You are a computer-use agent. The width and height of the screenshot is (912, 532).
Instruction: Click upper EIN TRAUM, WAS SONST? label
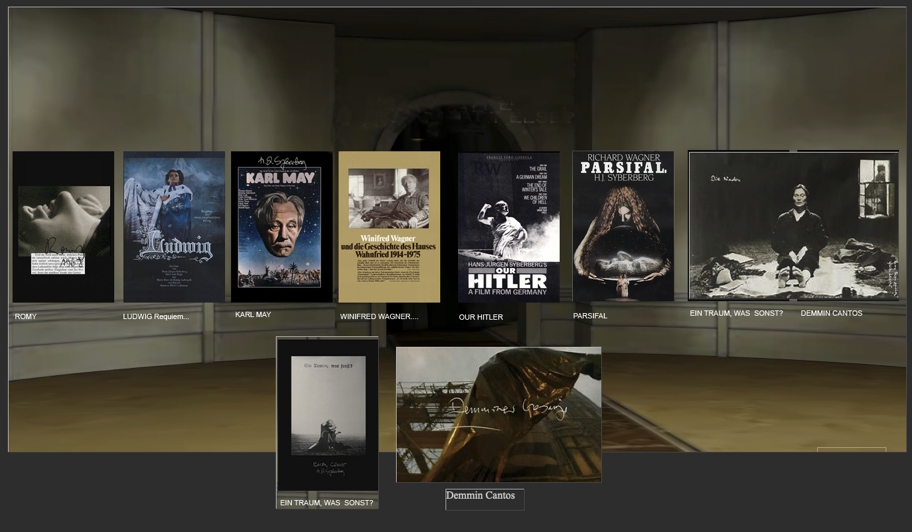tap(736, 314)
